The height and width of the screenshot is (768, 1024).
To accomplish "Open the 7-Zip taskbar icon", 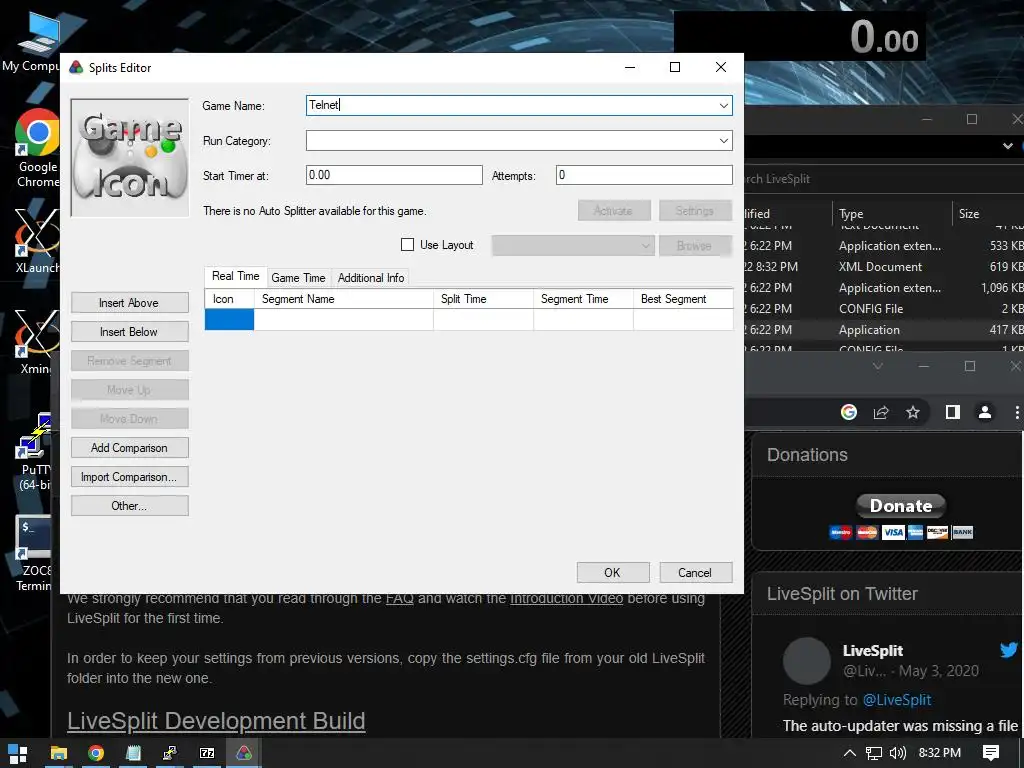I will coord(207,753).
